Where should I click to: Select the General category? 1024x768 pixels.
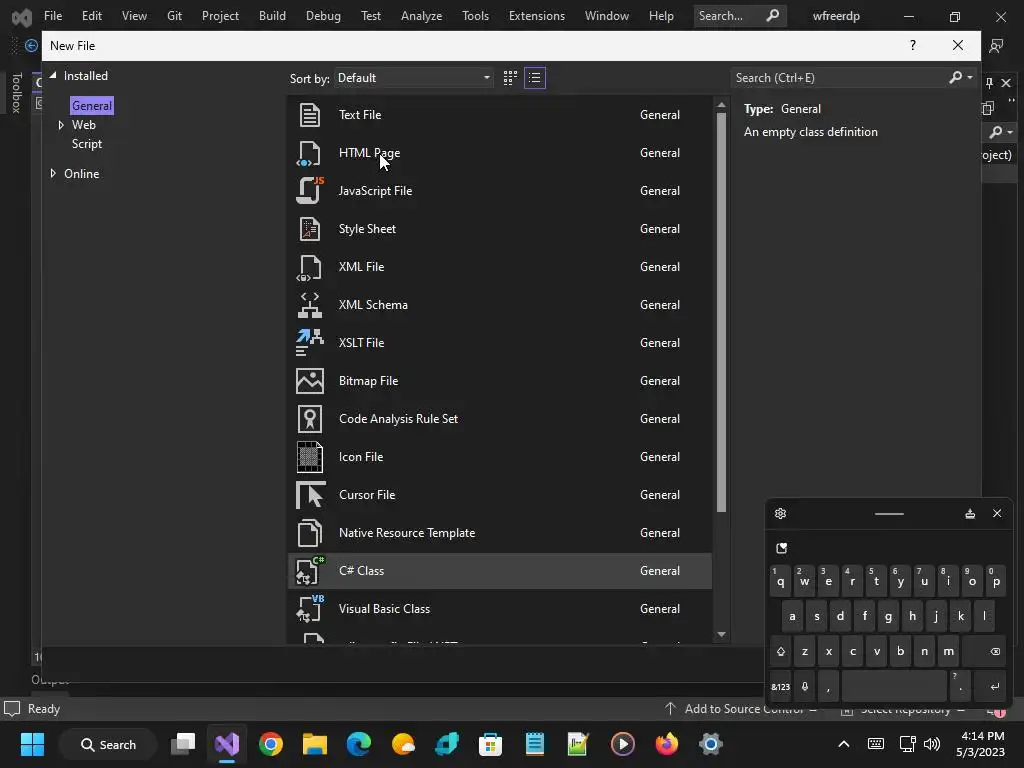pos(92,106)
